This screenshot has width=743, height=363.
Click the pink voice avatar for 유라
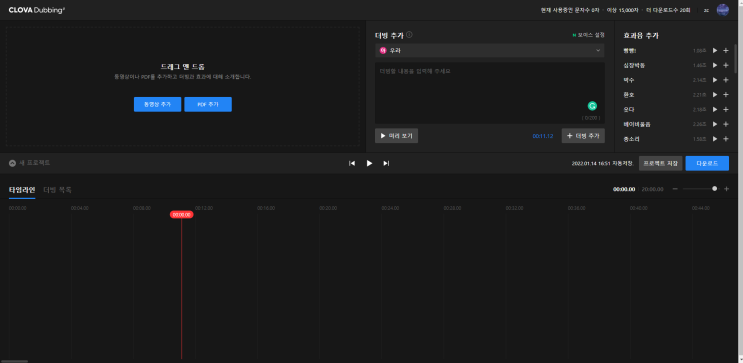(383, 50)
